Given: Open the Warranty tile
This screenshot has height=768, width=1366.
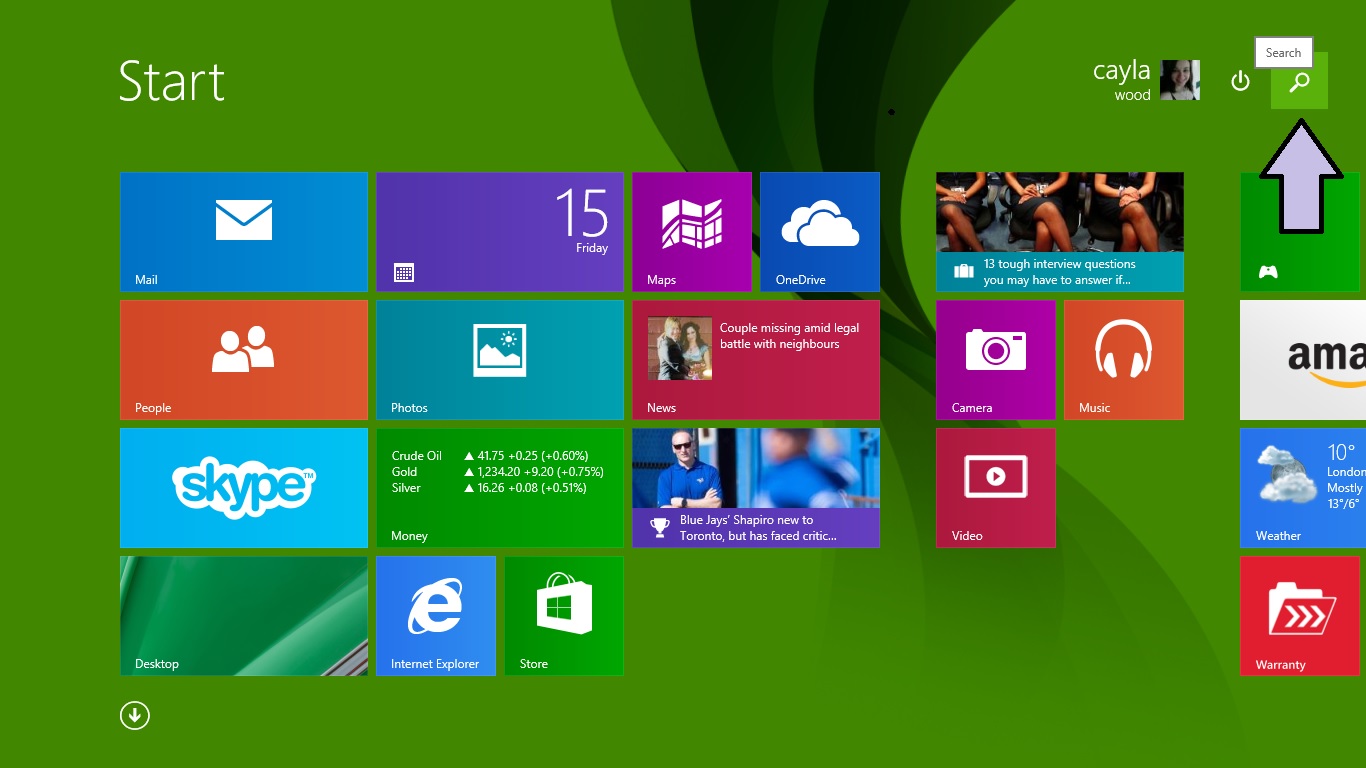Looking at the screenshot, I should (x=1300, y=616).
